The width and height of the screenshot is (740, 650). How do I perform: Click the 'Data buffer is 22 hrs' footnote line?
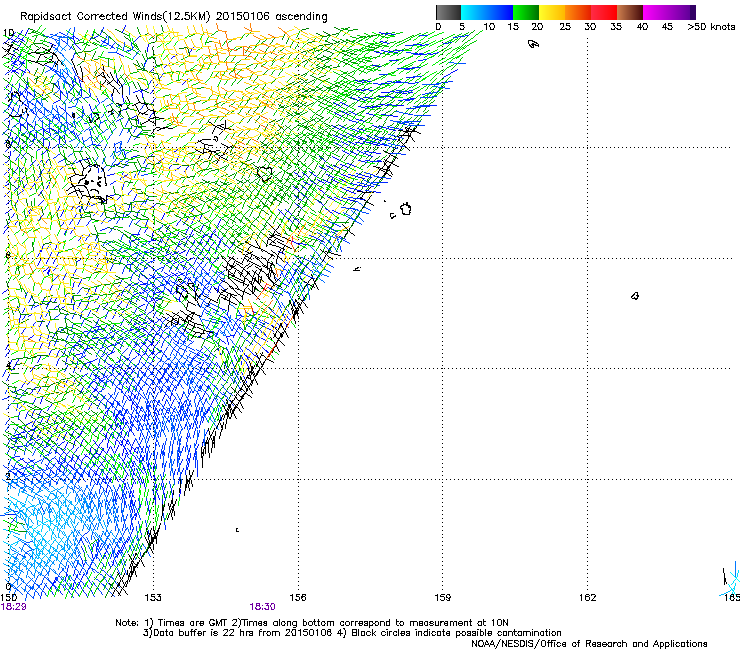pyautogui.click(x=352, y=633)
